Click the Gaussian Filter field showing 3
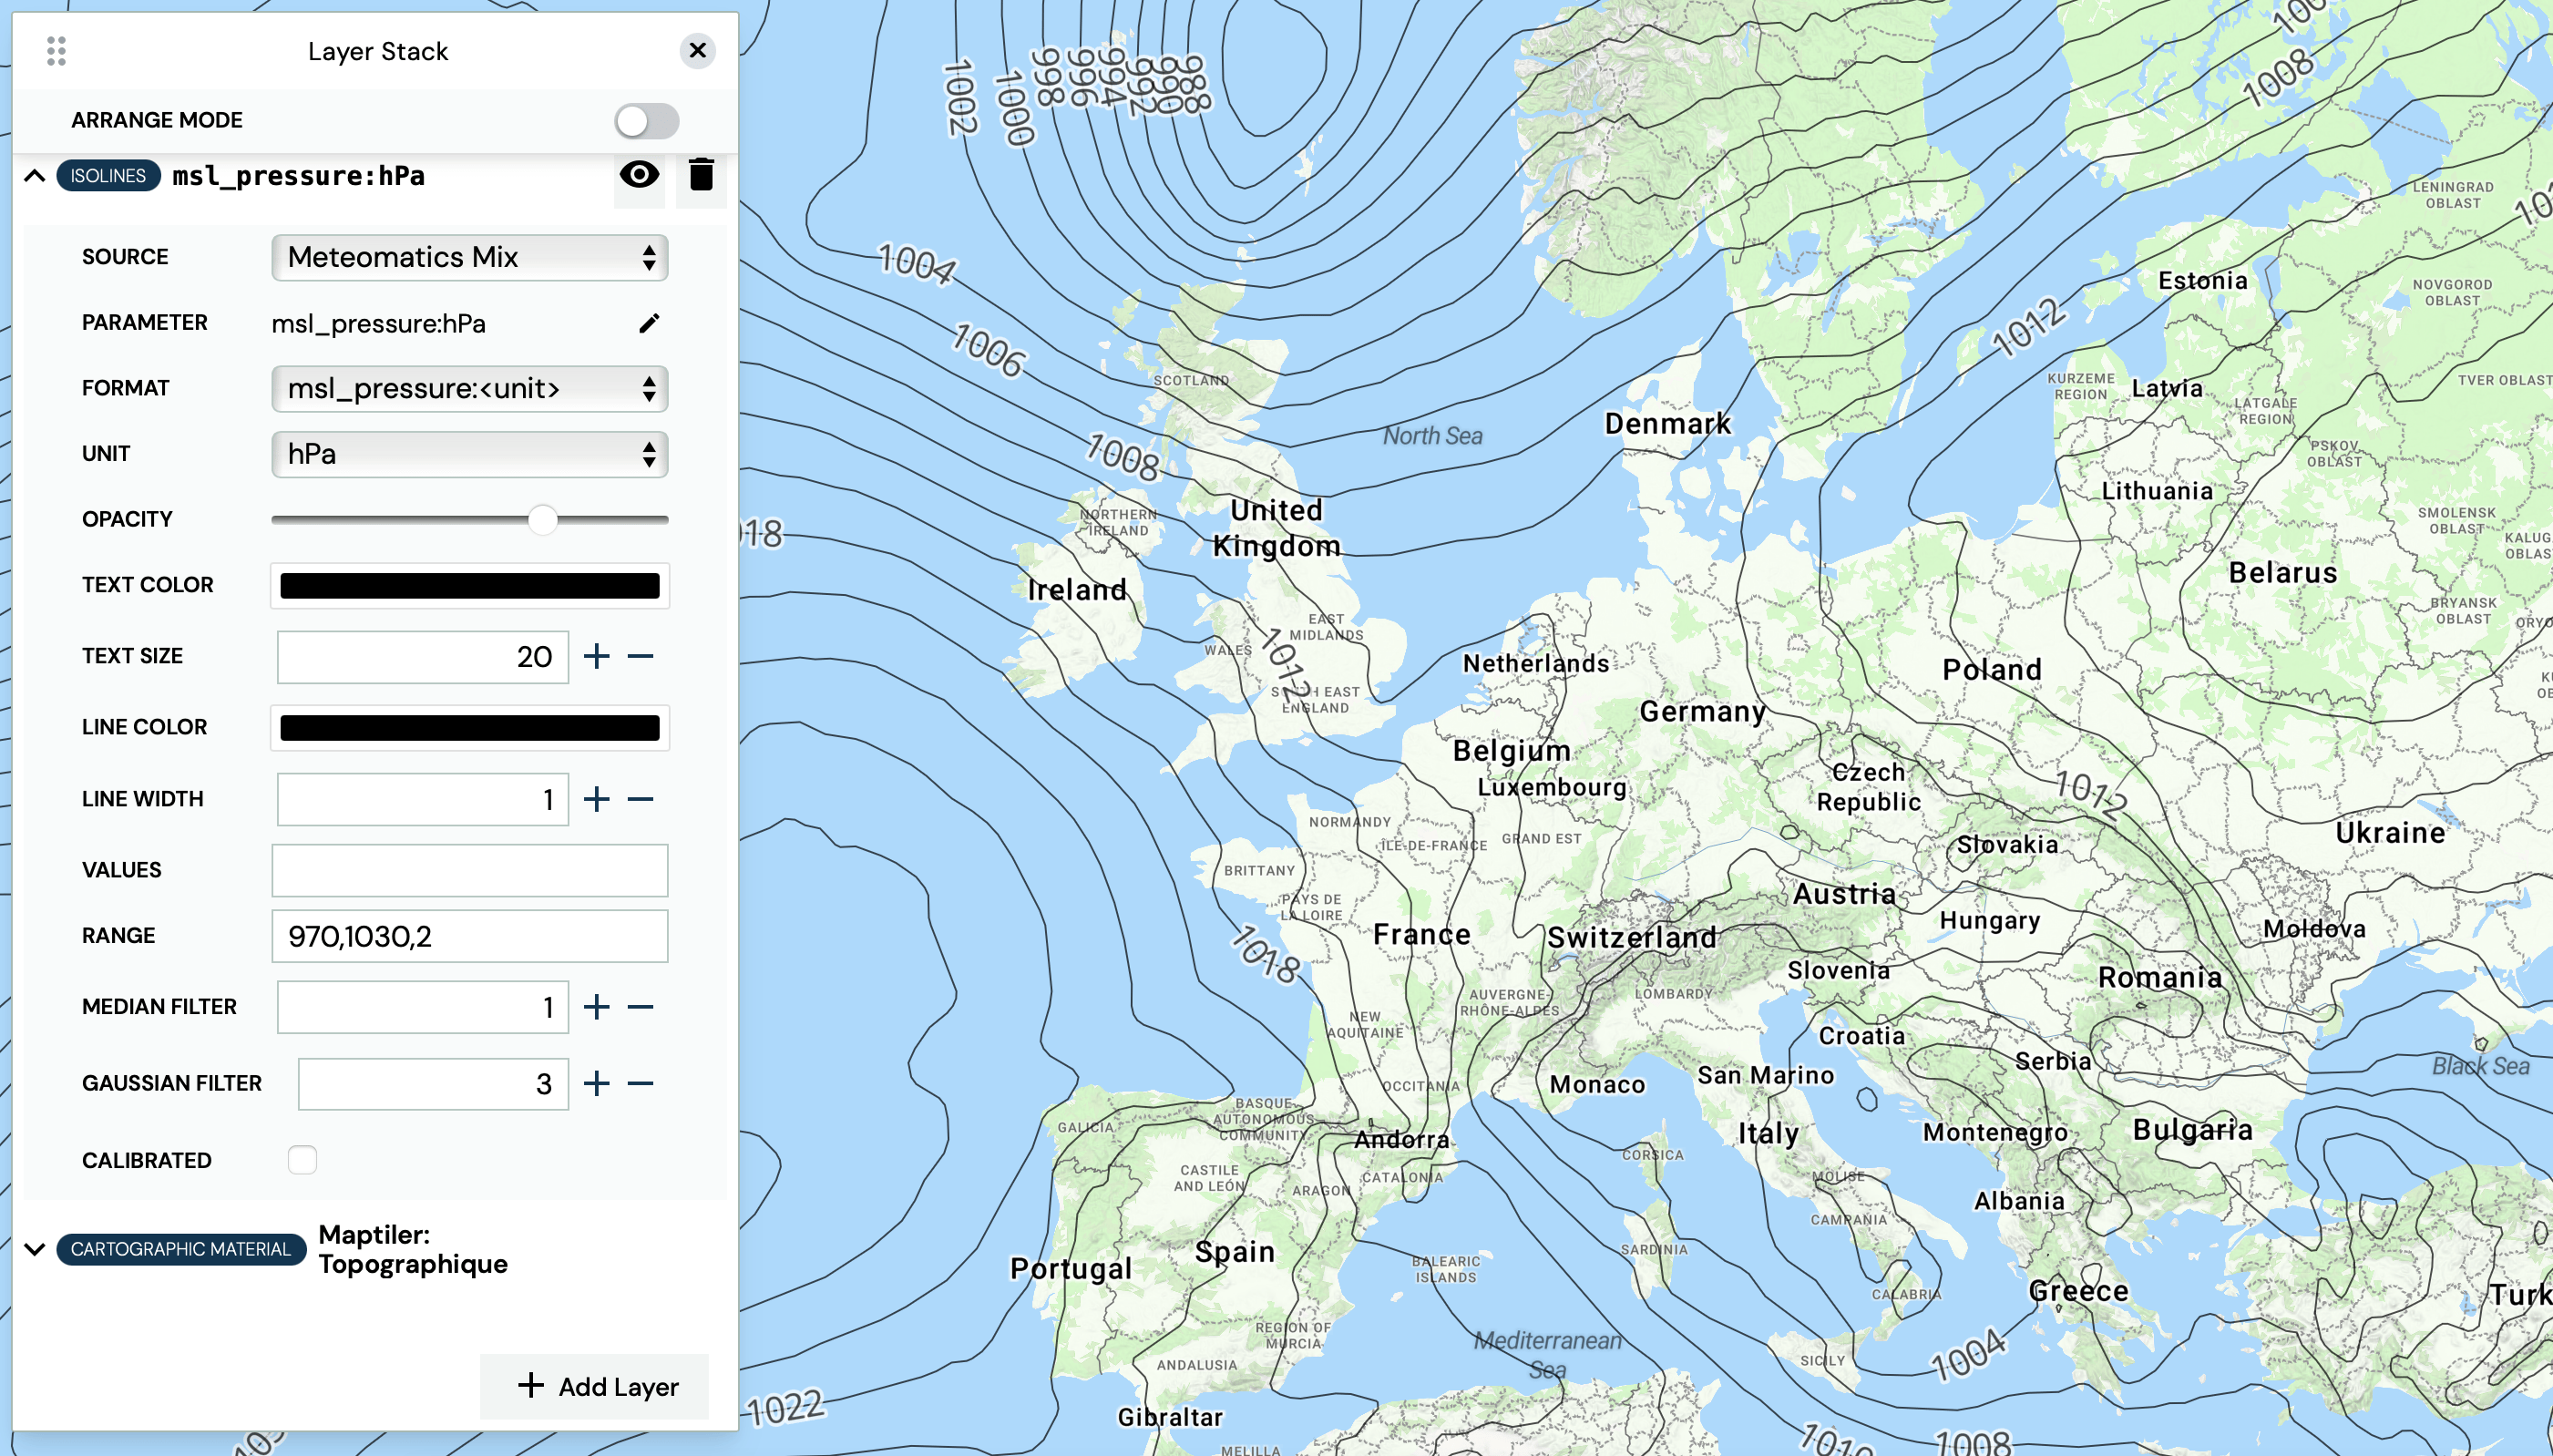Viewport: 2553px width, 1456px height. point(432,1084)
